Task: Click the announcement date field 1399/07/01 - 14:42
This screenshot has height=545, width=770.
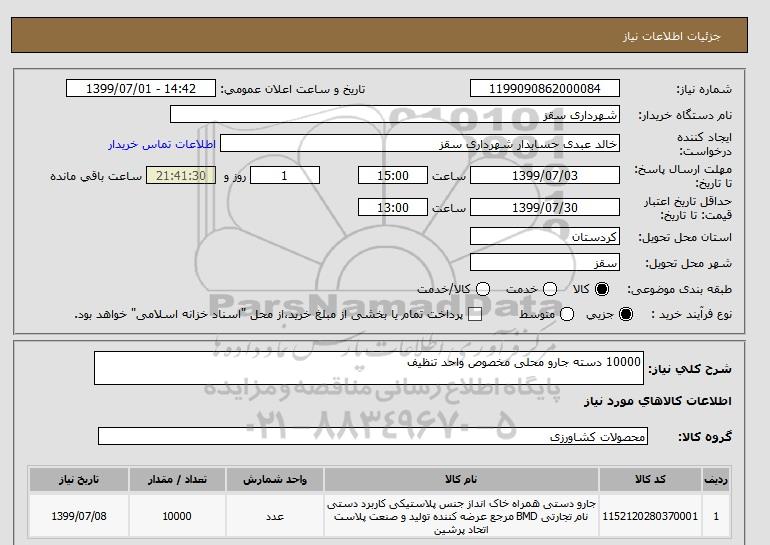Action: (141, 88)
